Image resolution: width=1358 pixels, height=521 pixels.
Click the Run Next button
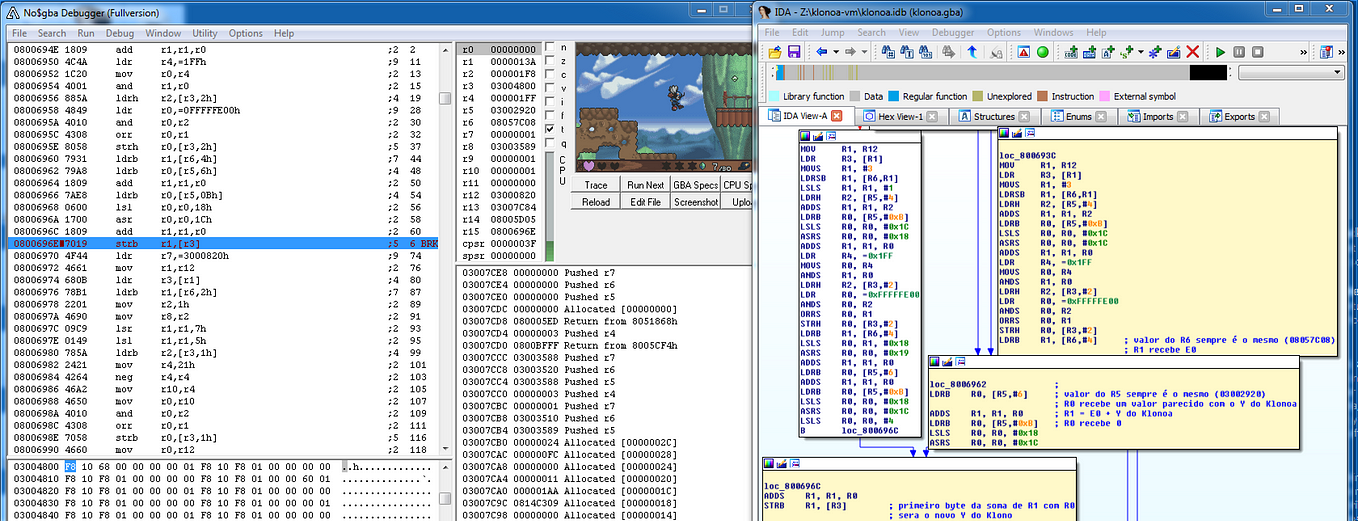pyautogui.click(x=646, y=185)
